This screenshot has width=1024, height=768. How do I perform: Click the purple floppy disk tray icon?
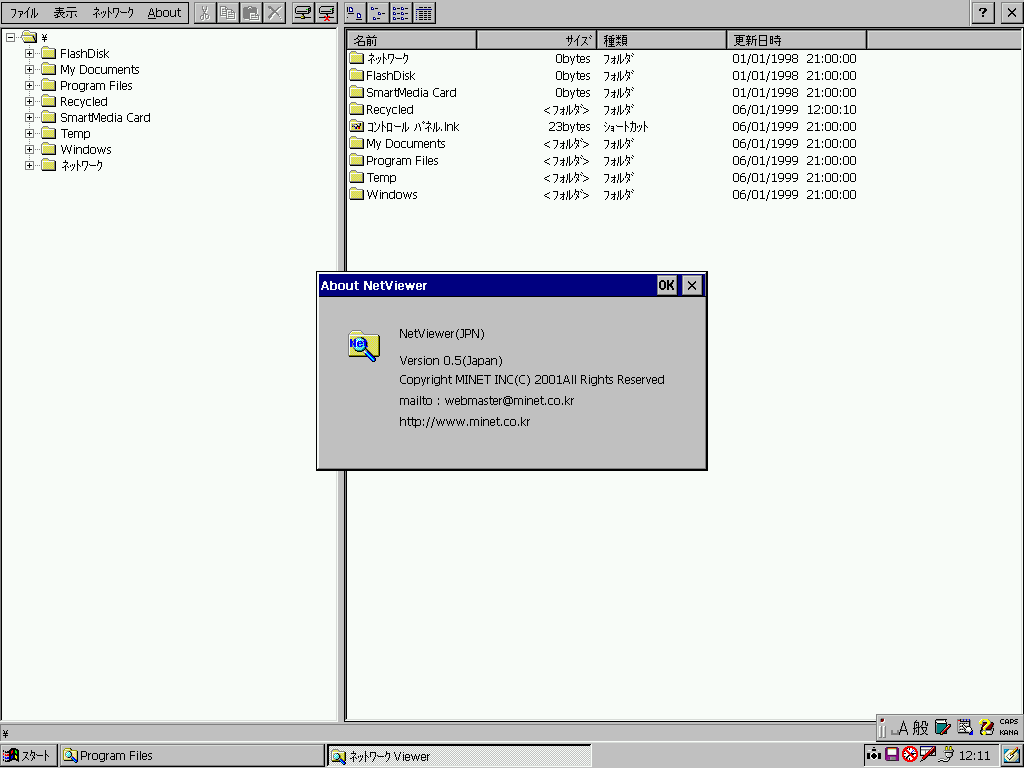[891, 755]
